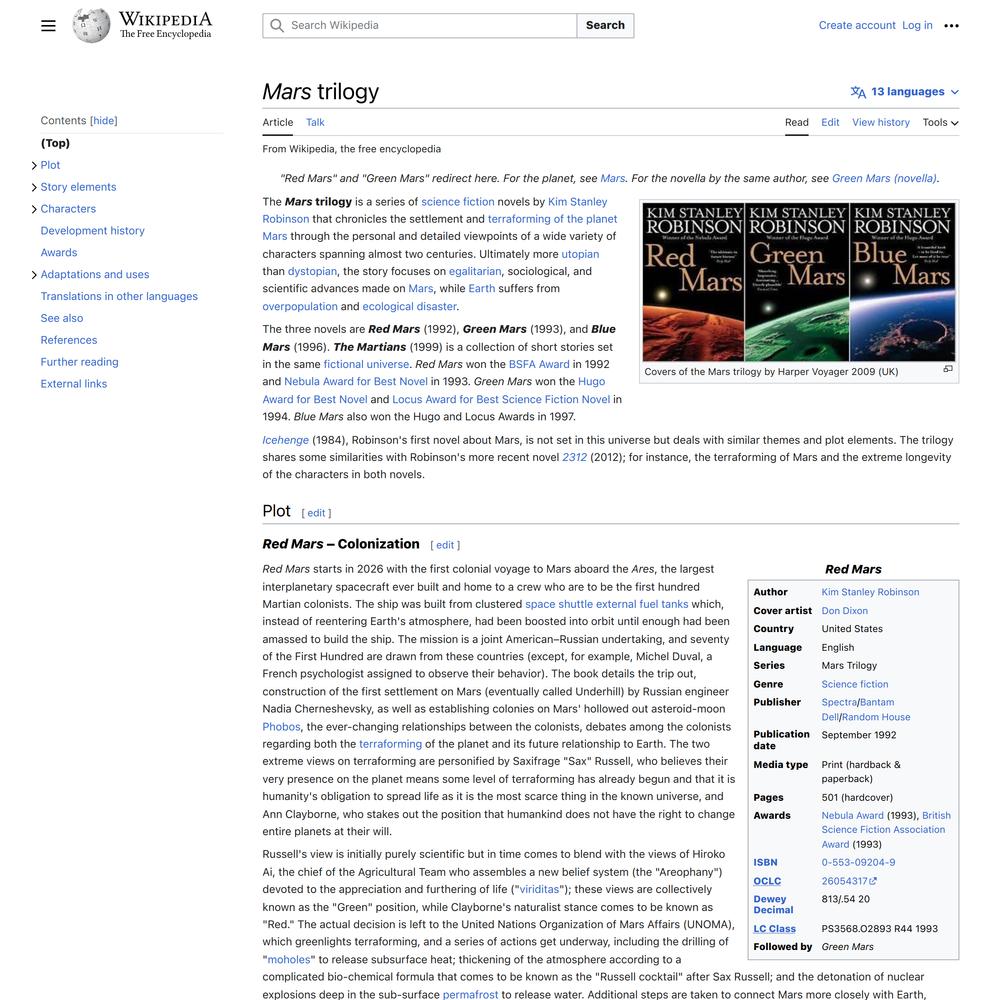The image size is (1000, 1000).
Task: Open the OCLC label link
Action: point(767,881)
